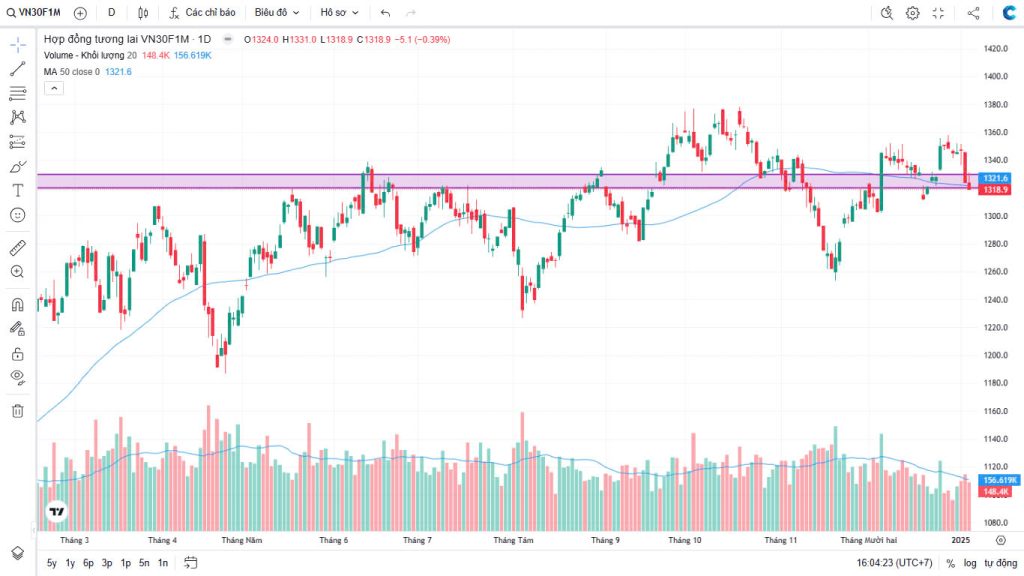Viewport: 1024px width, 576px height.
Task: Open the Fibonacci retracement tools
Action: pos(18,93)
